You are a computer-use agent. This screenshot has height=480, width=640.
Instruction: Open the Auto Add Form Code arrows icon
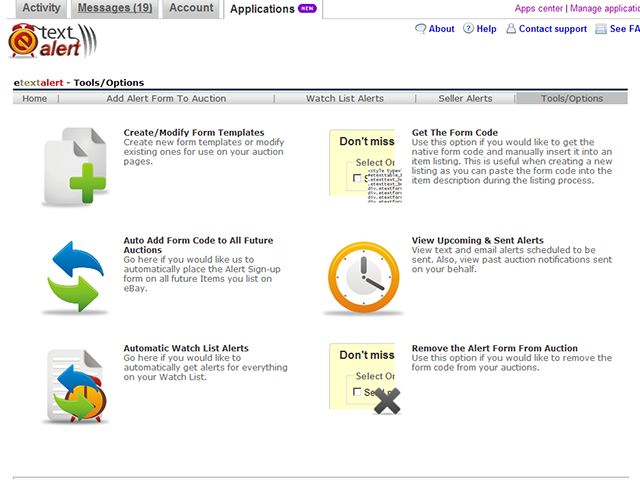click(x=76, y=277)
